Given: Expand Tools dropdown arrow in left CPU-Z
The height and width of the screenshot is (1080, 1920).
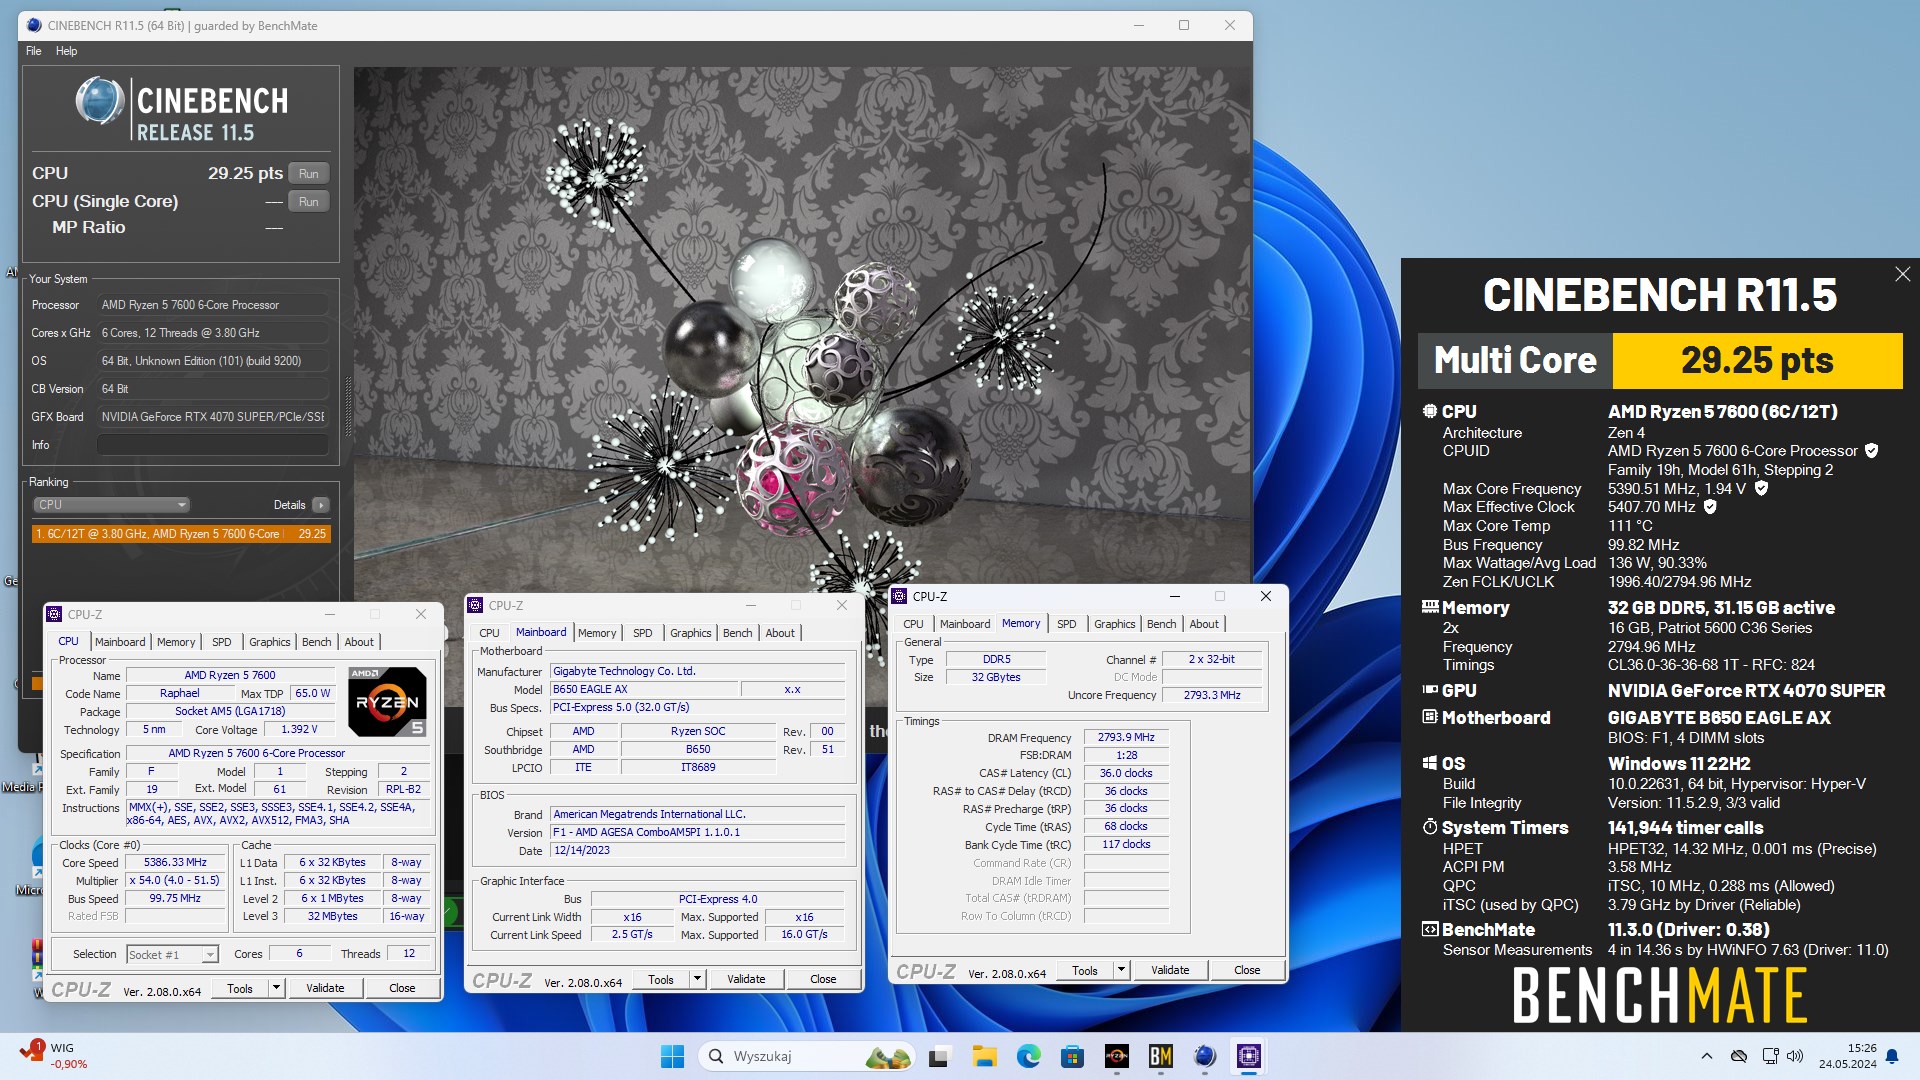Looking at the screenshot, I should click(277, 988).
